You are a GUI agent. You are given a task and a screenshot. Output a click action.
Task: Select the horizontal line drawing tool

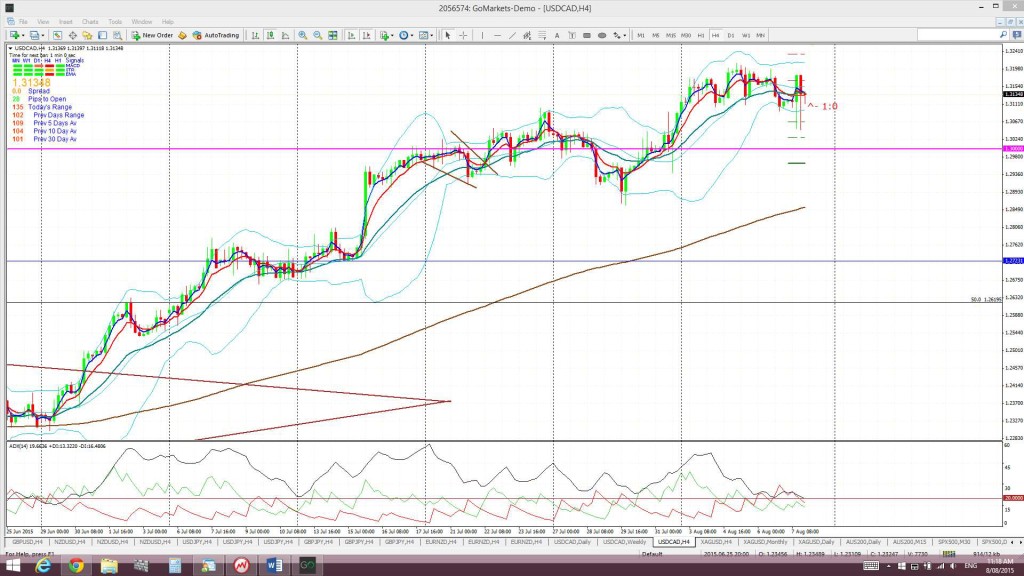click(x=498, y=35)
